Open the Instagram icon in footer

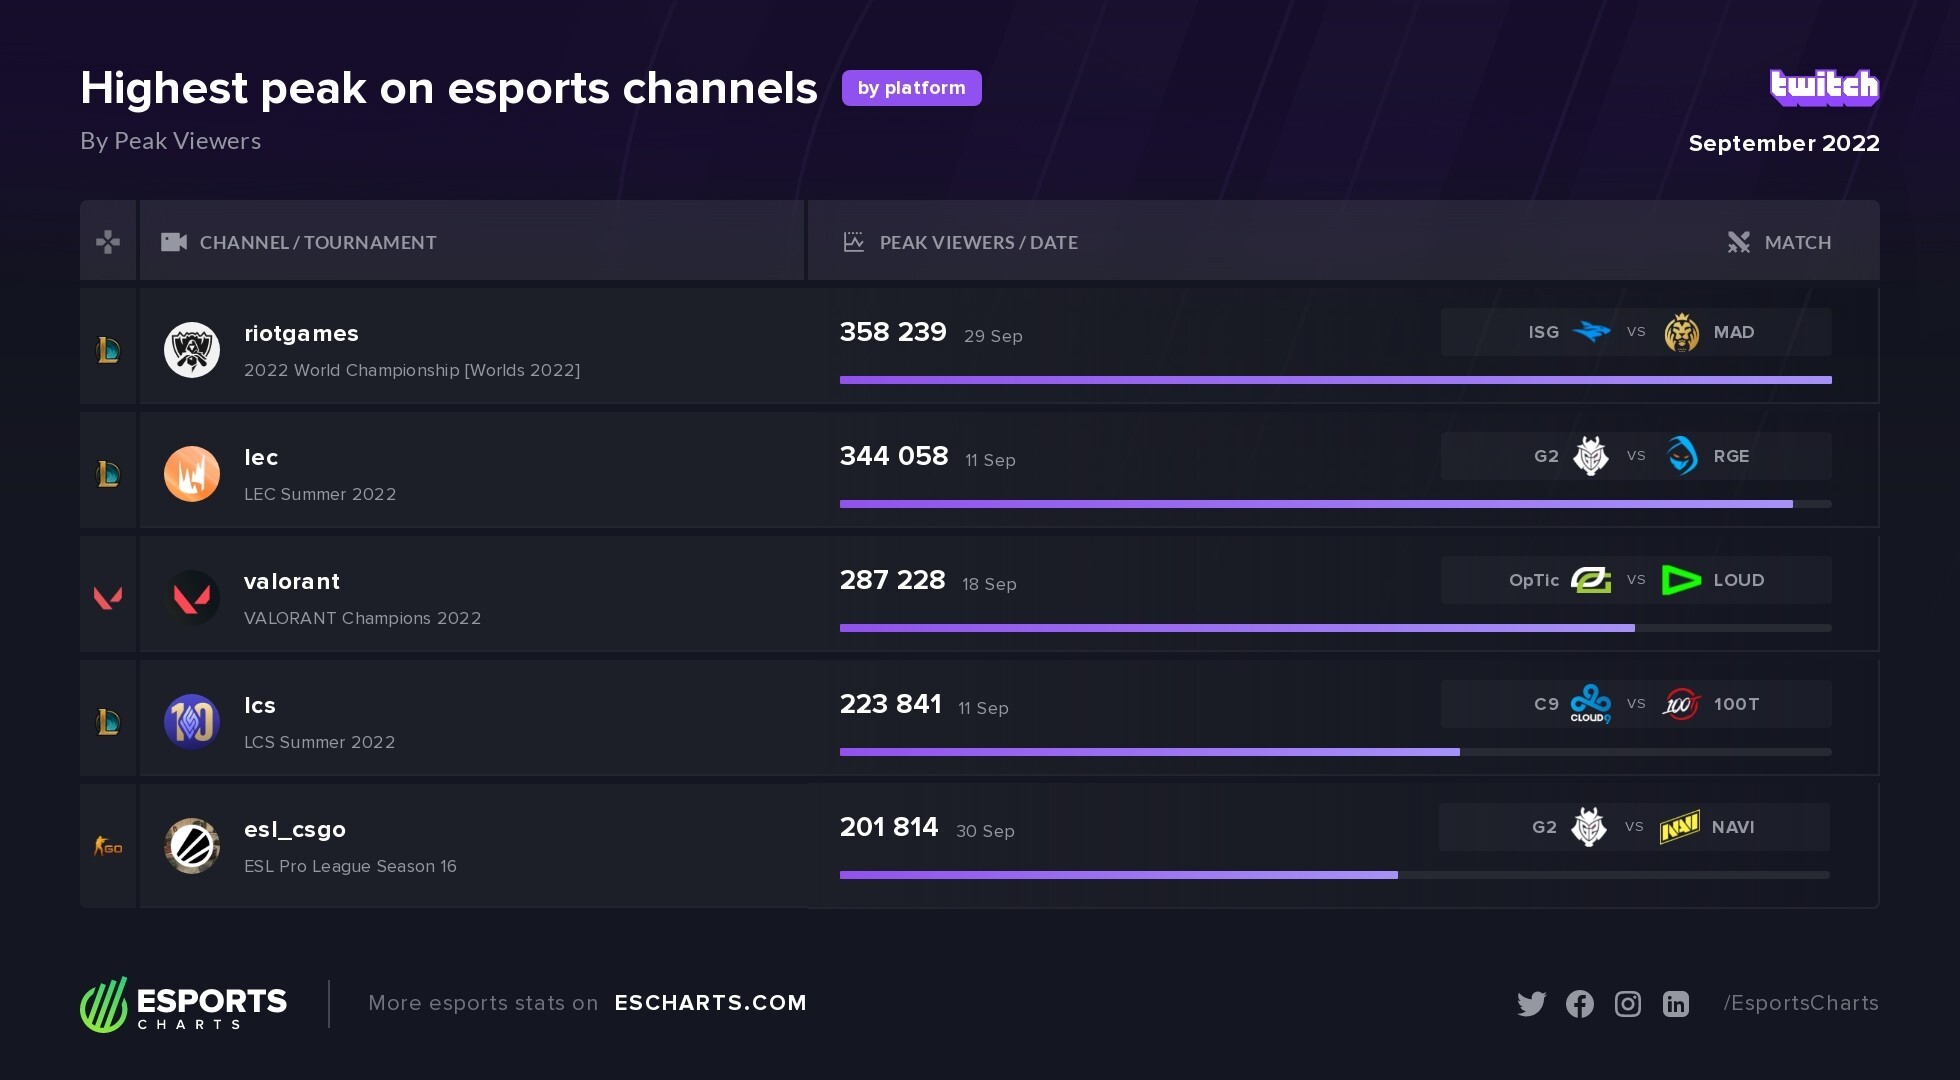pyautogui.click(x=1627, y=1004)
